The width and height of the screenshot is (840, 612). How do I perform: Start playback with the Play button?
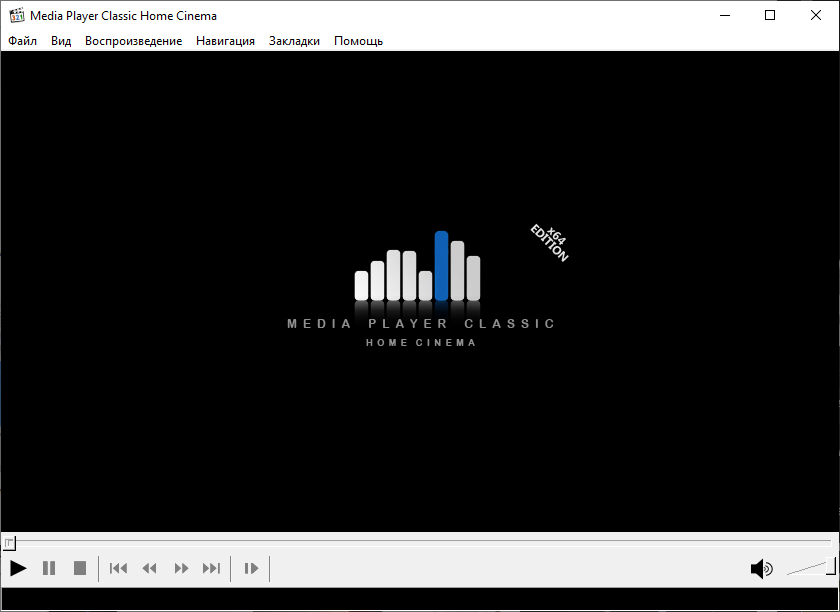point(18,568)
